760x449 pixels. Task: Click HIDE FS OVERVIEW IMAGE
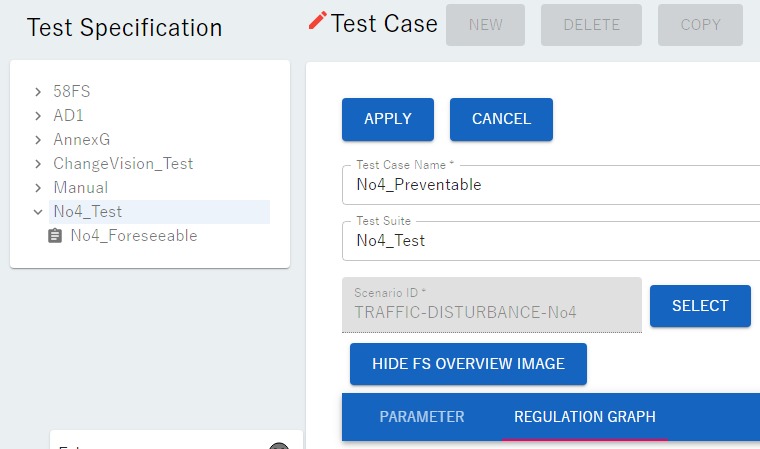(468, 364)
